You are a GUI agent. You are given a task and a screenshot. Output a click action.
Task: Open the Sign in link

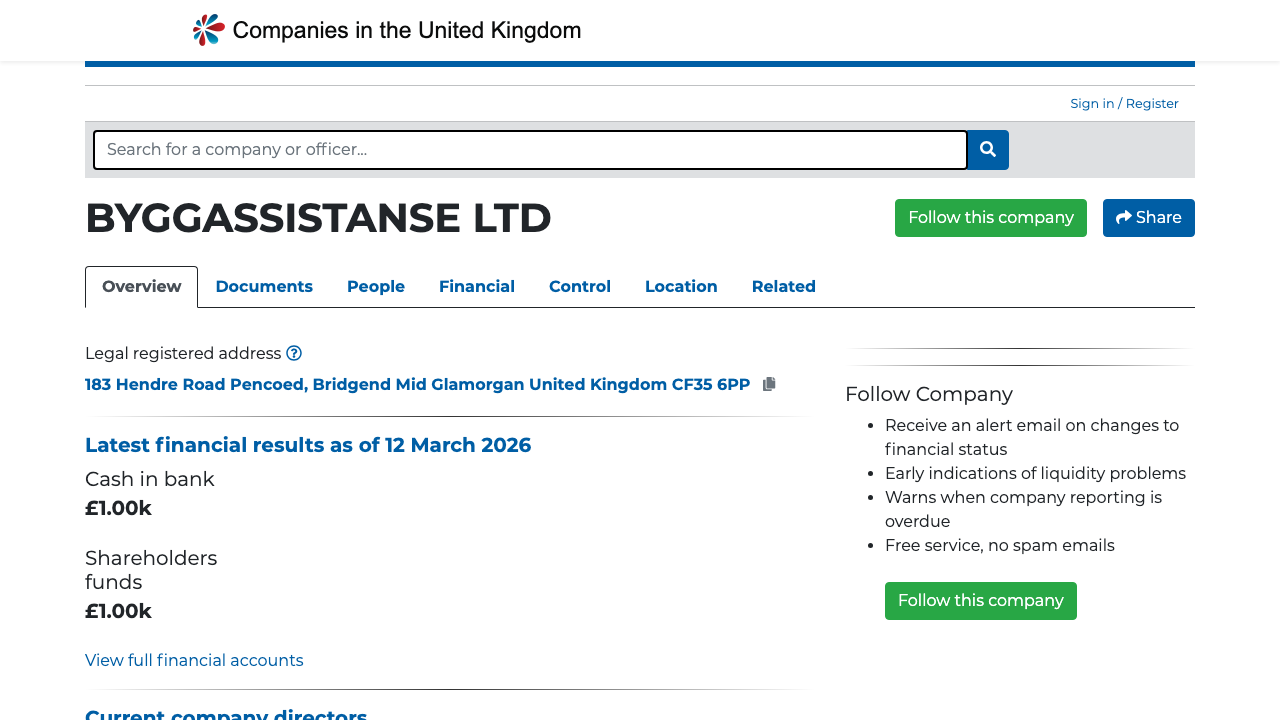(x=1091, y=103)
